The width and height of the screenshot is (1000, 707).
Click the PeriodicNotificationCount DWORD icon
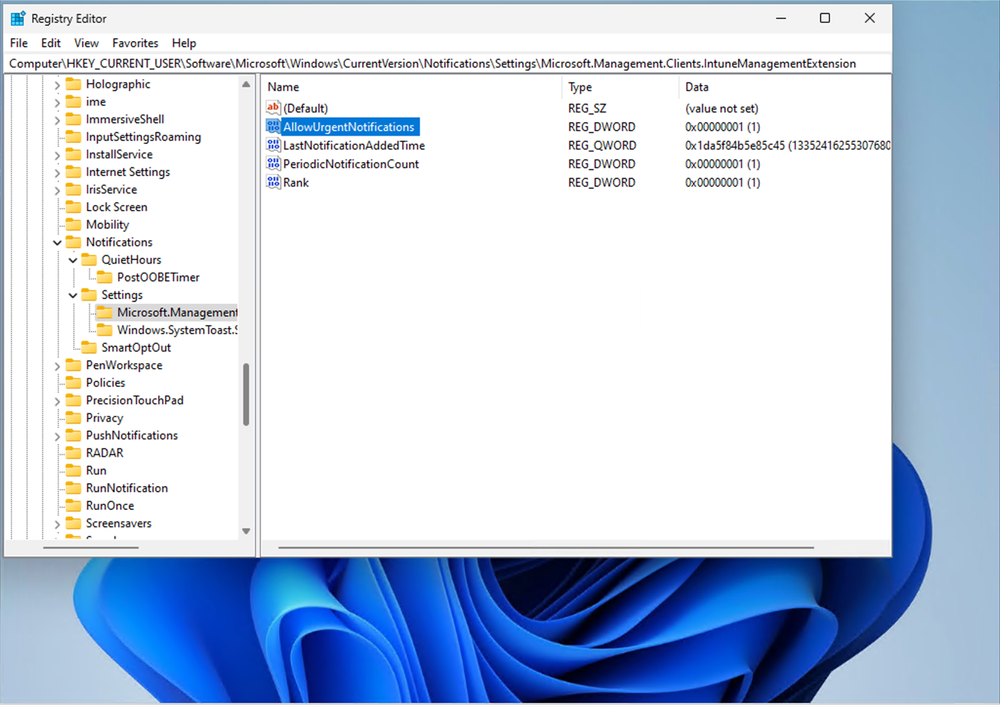click(x=273, y=163)
